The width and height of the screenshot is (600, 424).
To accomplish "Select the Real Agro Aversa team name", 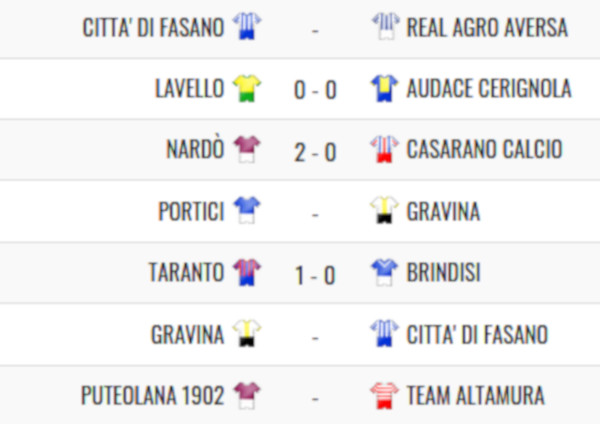I will (x=487, y=28).
